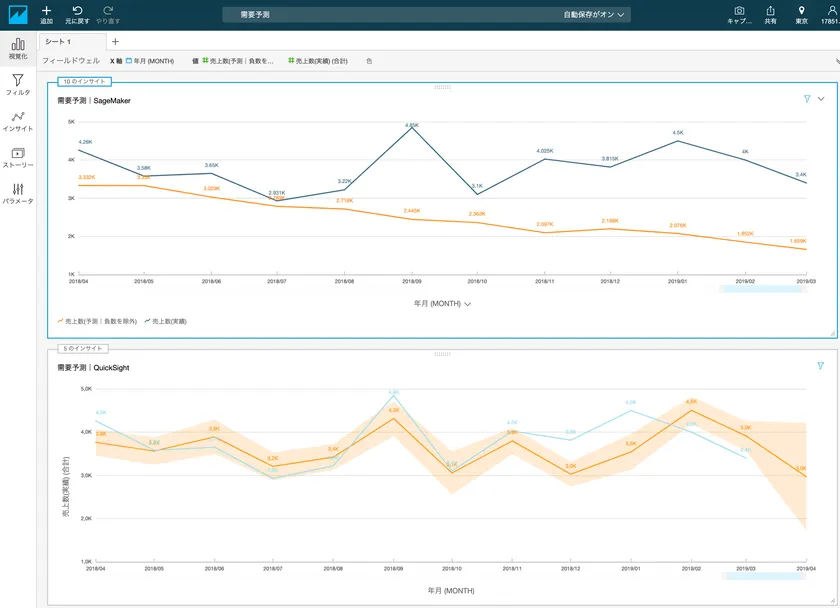This screenshot has height=608, width=840.
Task: Click the SageMaker chart x-axis scroll handle
Action: click(763, 289)
